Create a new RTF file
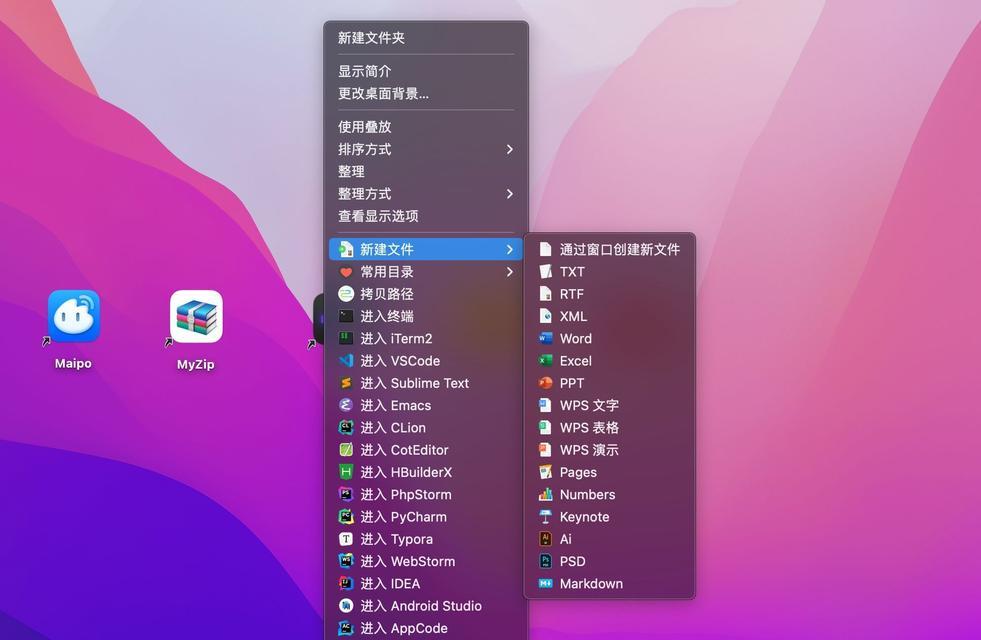This screenshot has height=640, width=981. [609, 294]
